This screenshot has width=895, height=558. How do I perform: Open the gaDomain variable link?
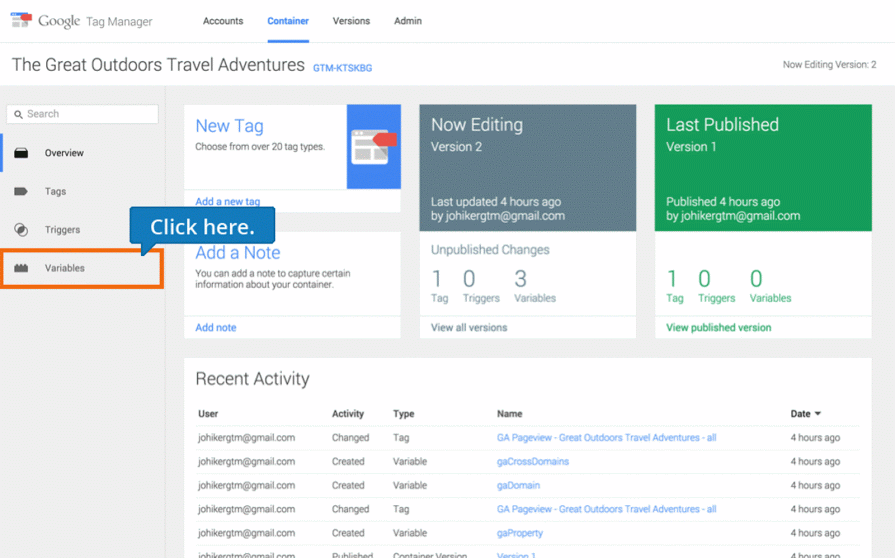pos(518,486)
